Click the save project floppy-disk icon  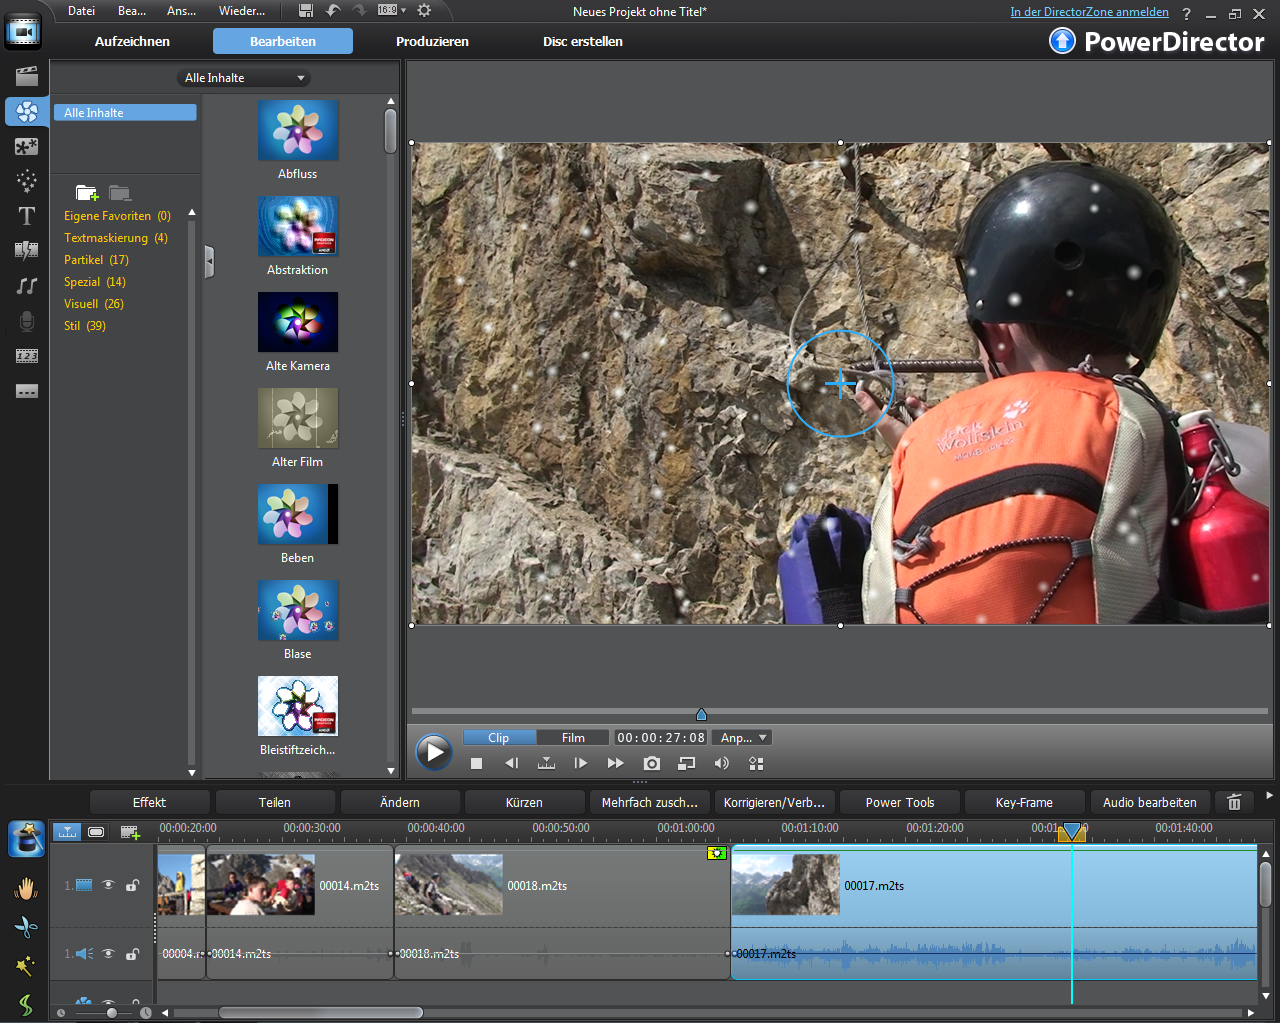(x=307, y=10)
